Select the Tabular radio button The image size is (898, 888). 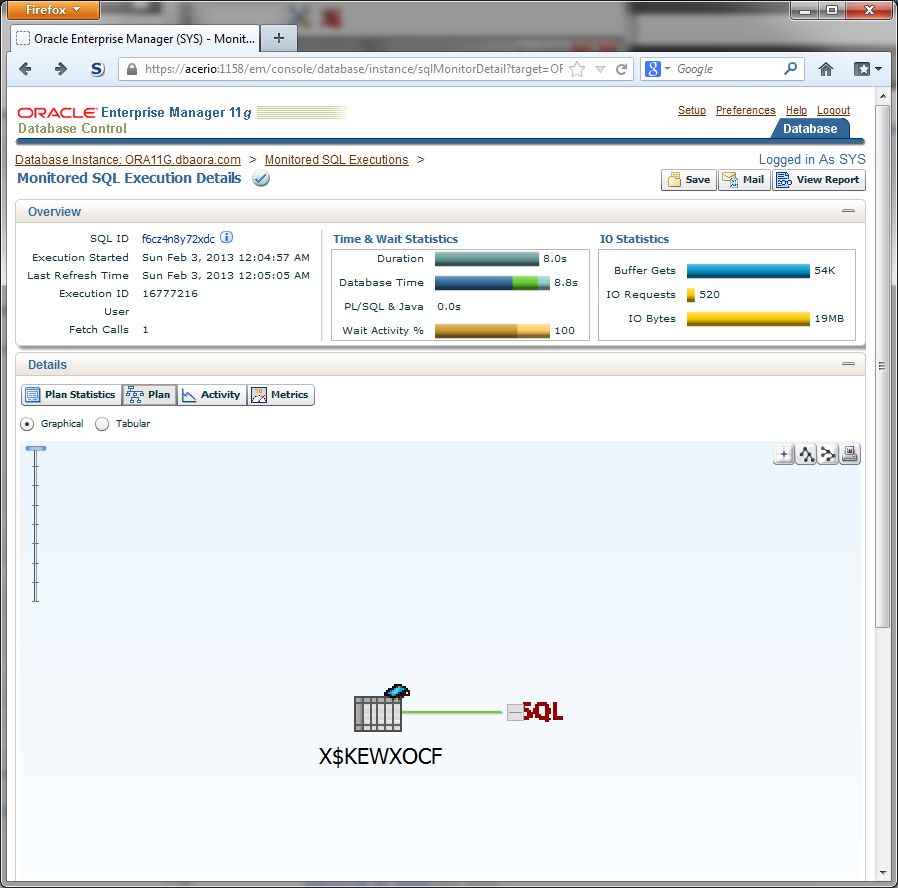[102, 424]
